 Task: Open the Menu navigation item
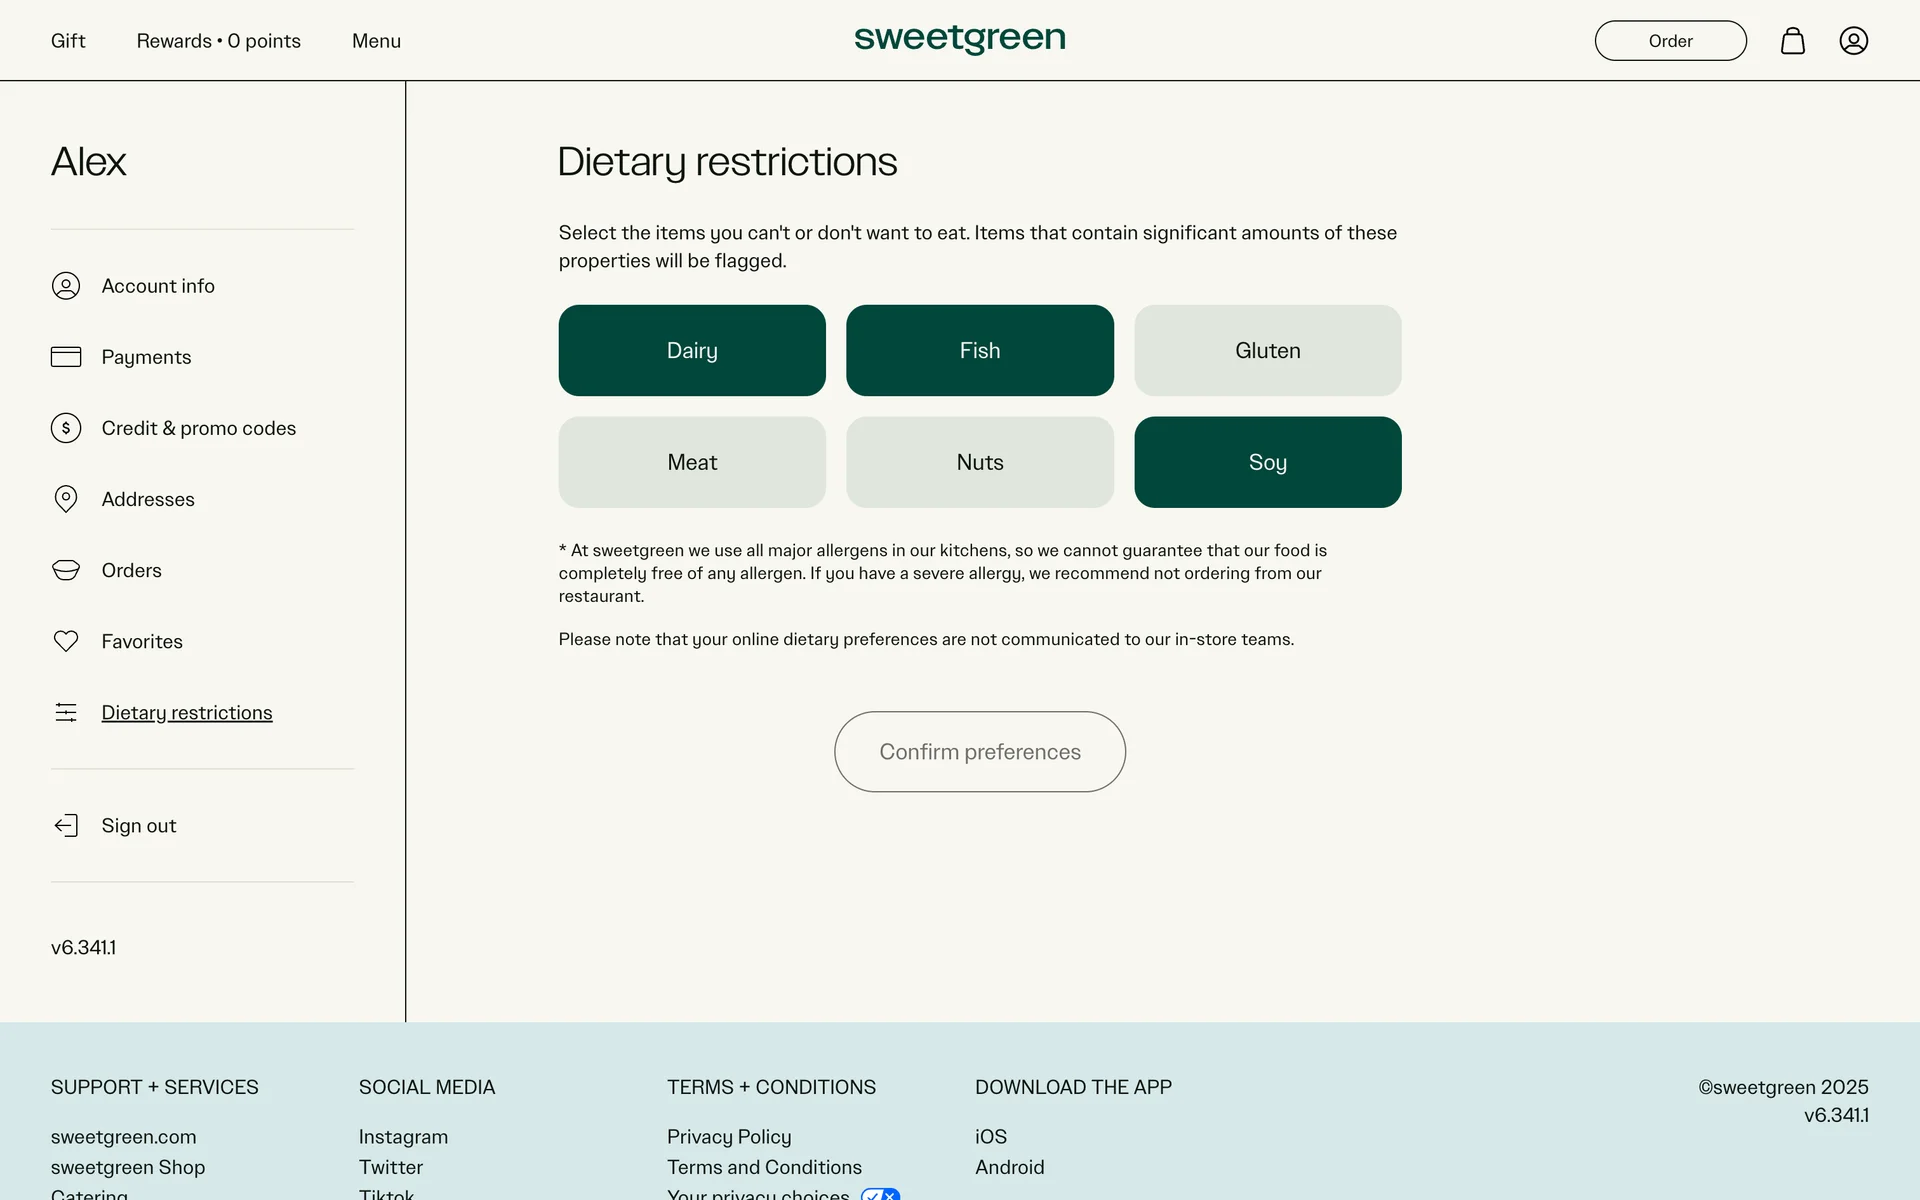(376, 41)
